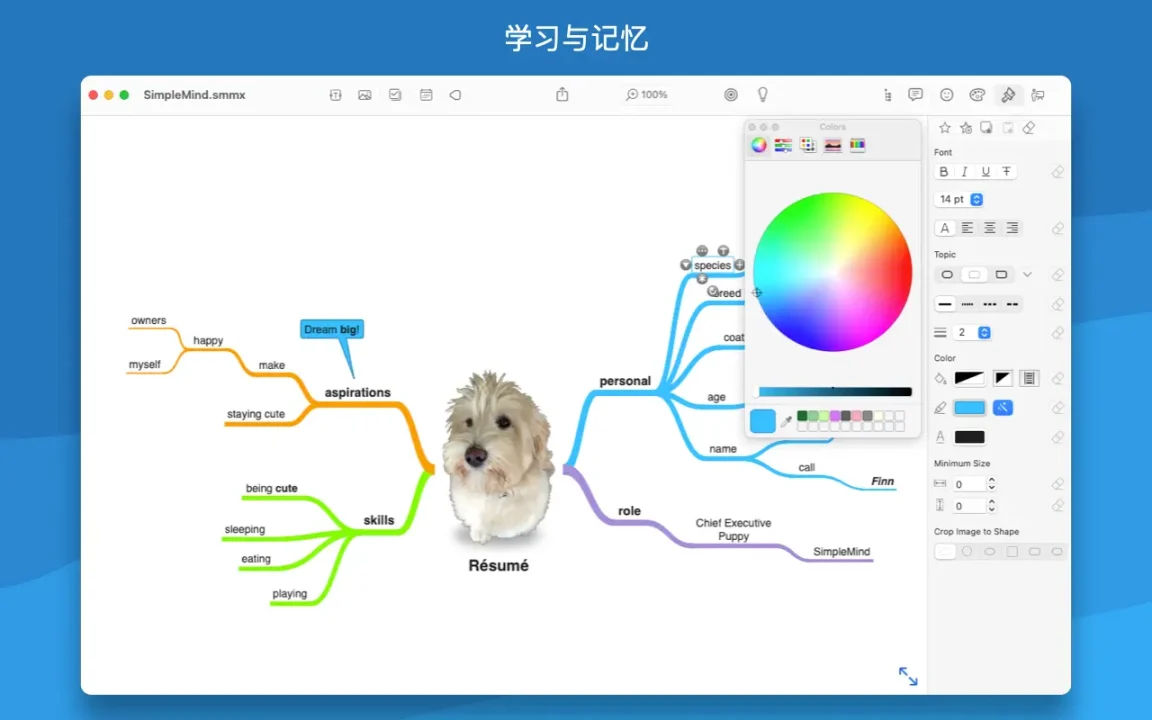Select the skills topic
The image size is (1152, 720).
pos(379,520)
